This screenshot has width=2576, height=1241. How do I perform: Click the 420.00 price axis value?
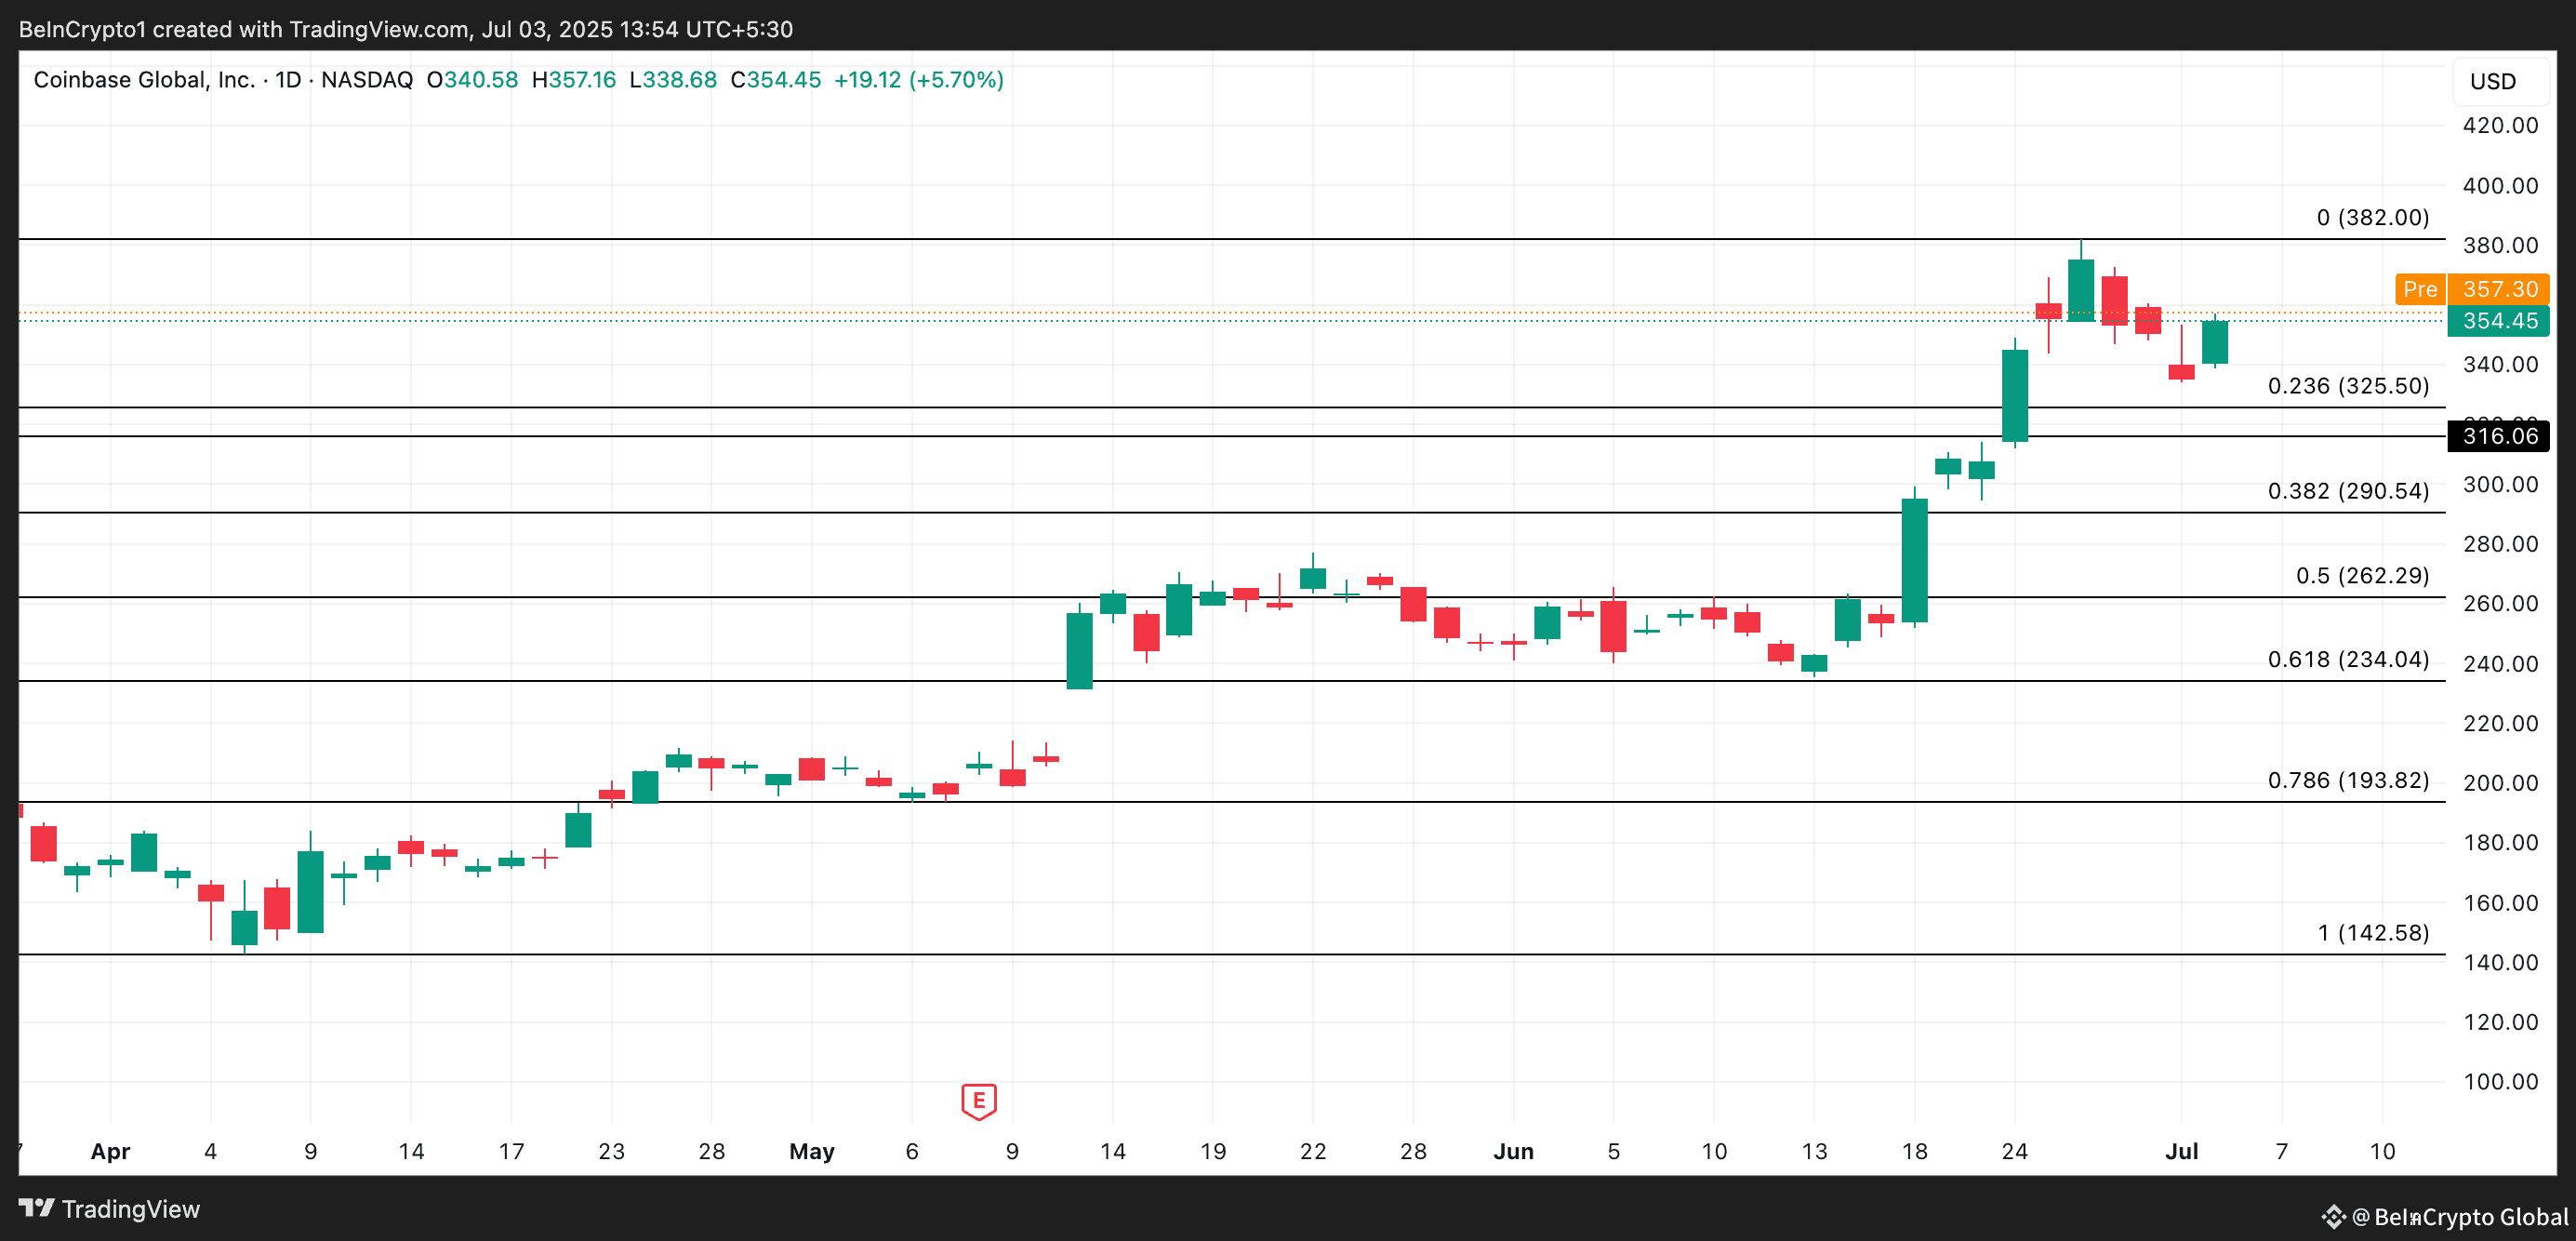[x=2500, y=125]
